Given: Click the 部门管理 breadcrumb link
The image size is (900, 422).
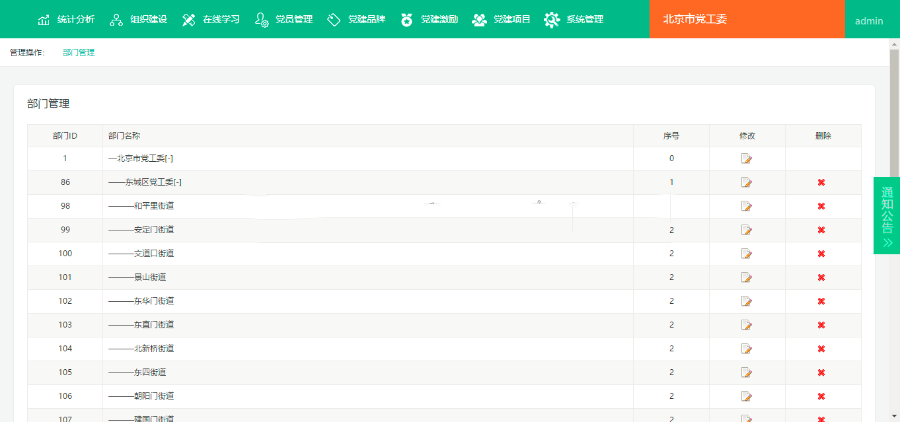Looking at the screenshot, I should coord(78,52).
